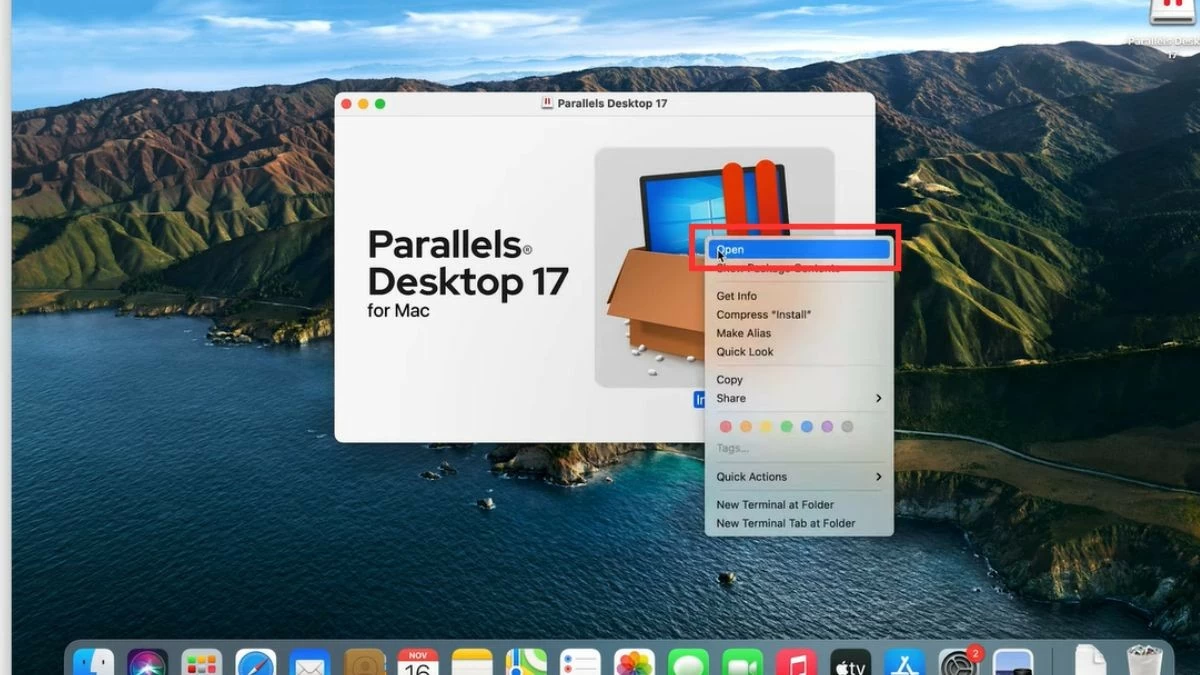Open System Preferences with the notification badge

click(958, 660)
